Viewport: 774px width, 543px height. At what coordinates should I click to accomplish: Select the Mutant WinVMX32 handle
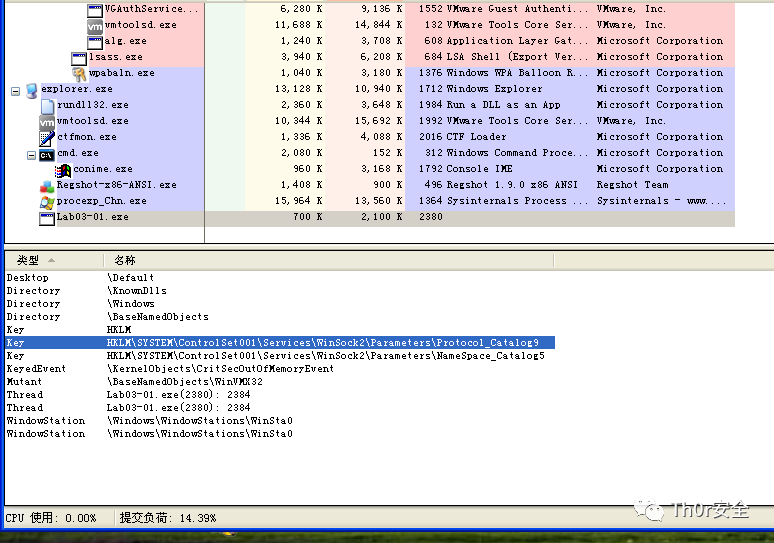(280, 382)
